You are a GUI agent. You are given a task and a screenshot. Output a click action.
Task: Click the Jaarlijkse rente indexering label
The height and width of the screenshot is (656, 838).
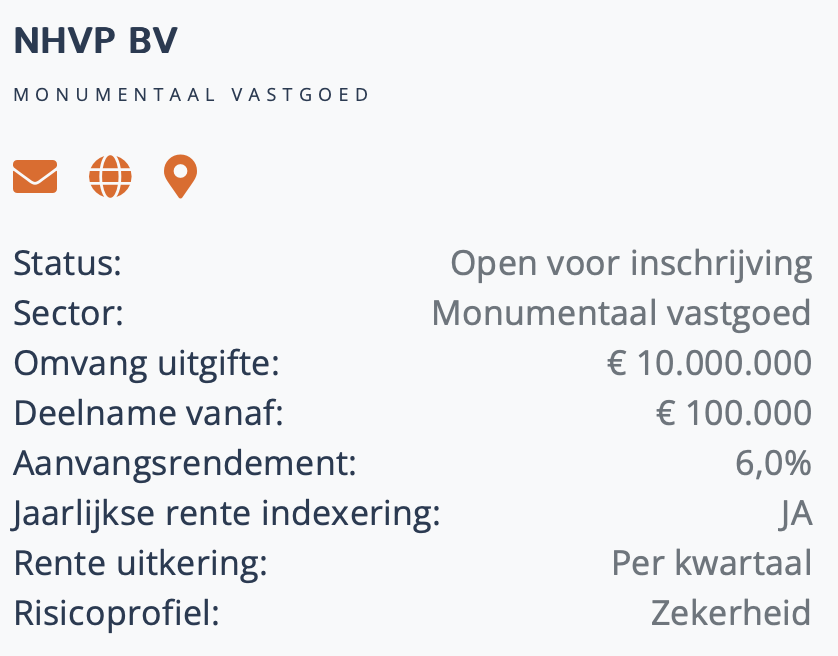click(227, 513)
